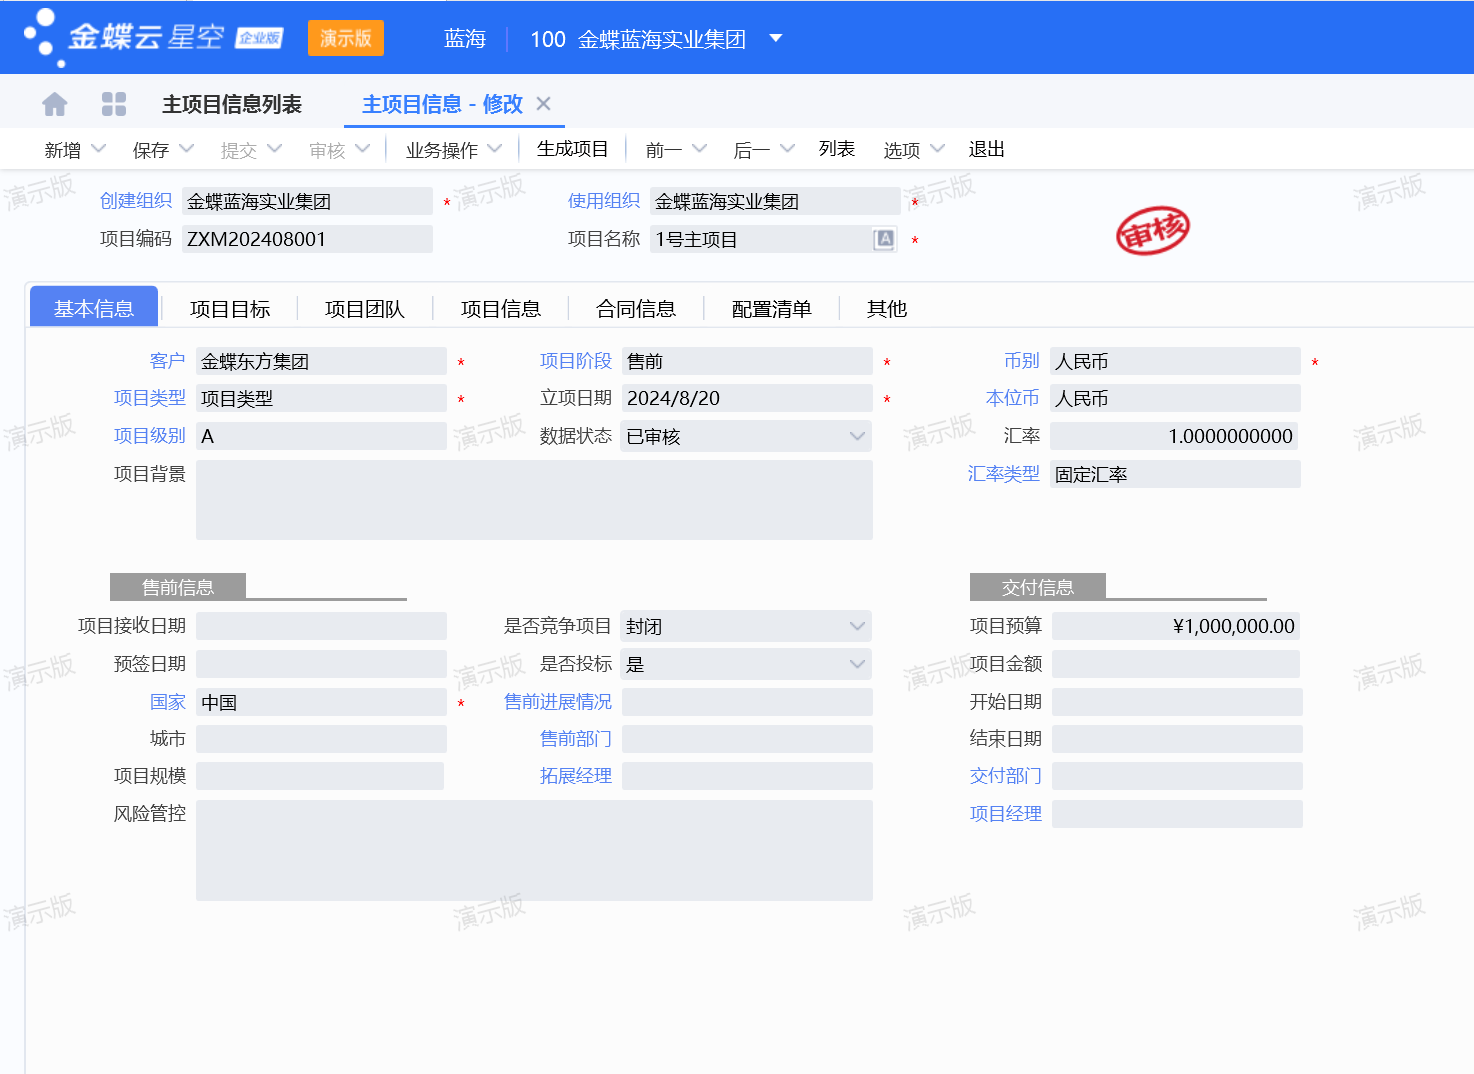Expand the 前一 dropdown arrow
This screenshot has width=1474, height=1074.
click(699, 149)
